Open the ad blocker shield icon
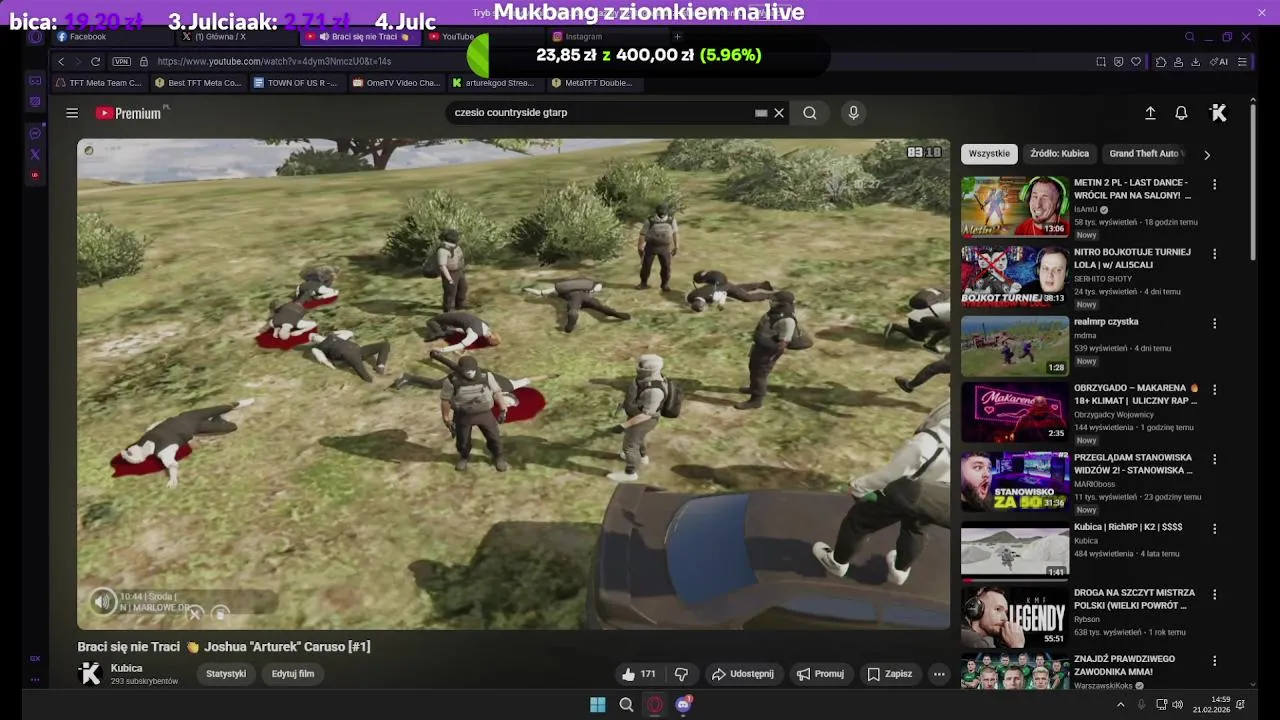The image size is (1280, 720). tap(1118, 61)
